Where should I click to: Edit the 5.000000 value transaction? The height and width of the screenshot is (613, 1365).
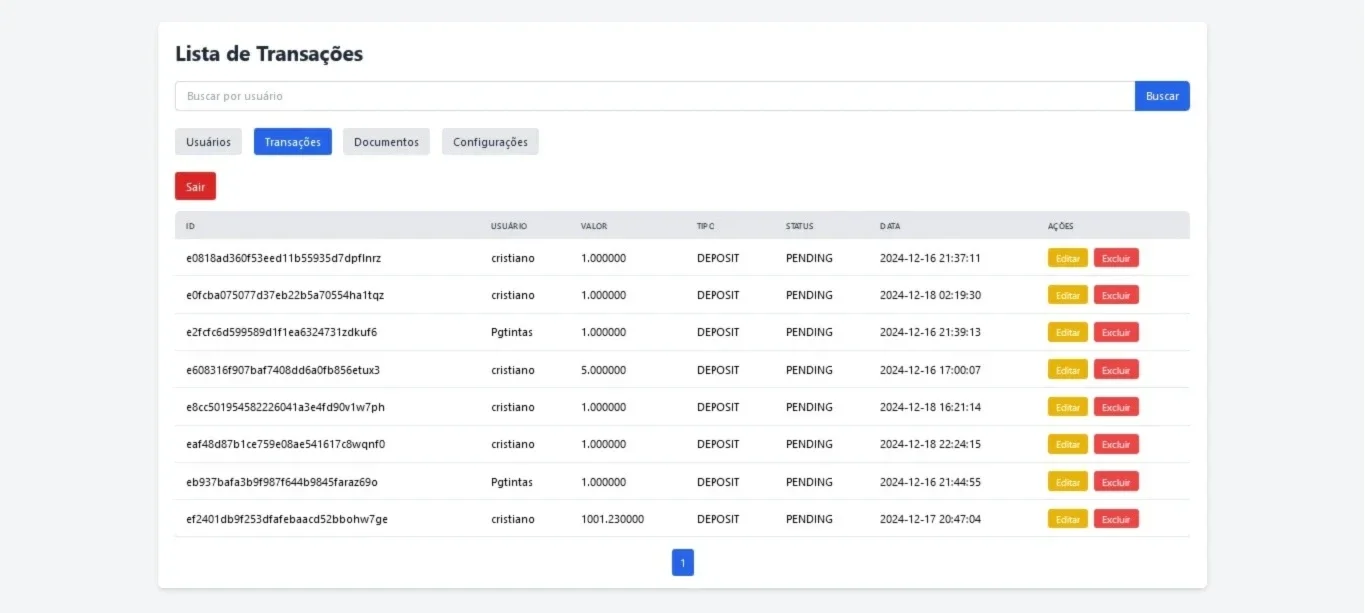click(x=1068, y=370)
